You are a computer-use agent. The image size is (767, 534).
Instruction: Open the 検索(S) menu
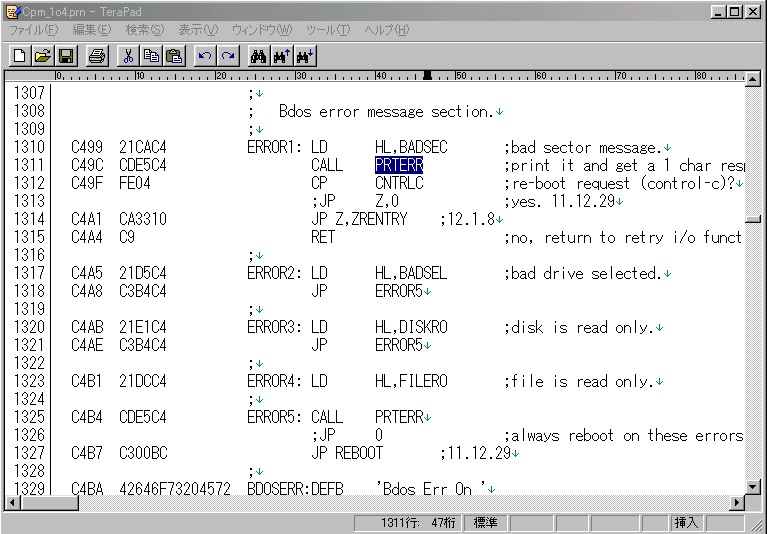tap(145, 30)
